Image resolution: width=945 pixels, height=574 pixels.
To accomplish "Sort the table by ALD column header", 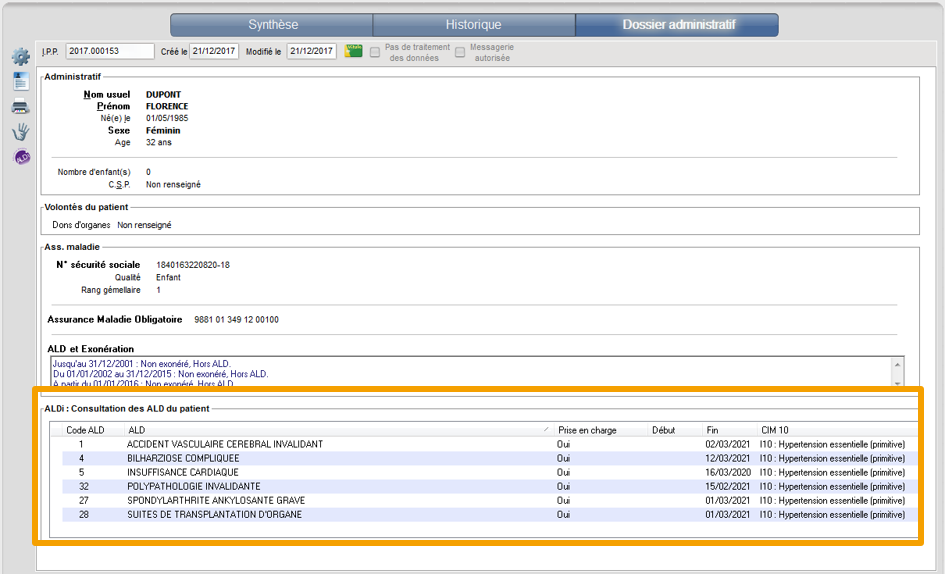I will pos(336,430).
